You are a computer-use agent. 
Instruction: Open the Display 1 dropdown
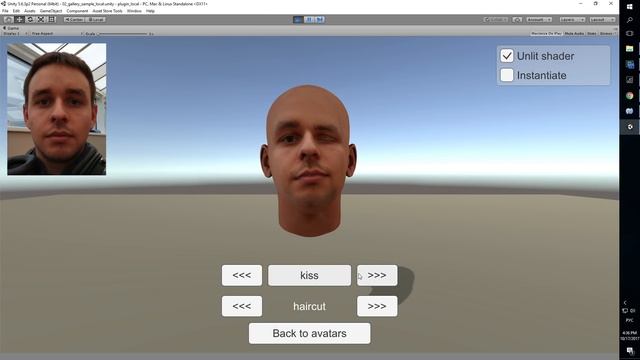pyautogui.click(x=15, y=33)
